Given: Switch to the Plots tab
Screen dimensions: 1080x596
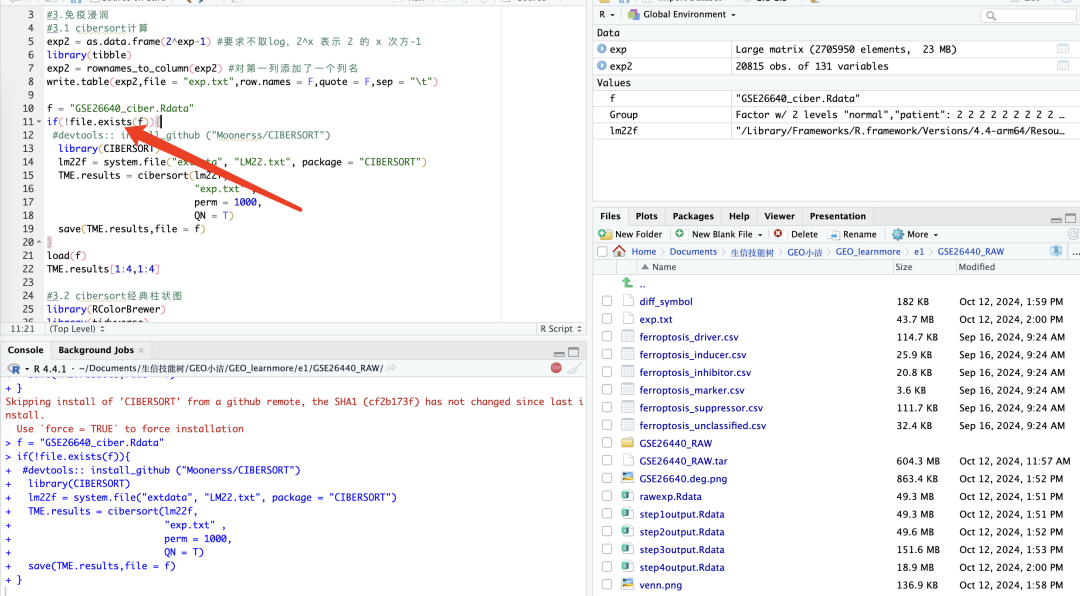Looking at the screenshot, I should click(x=646, y=216).
